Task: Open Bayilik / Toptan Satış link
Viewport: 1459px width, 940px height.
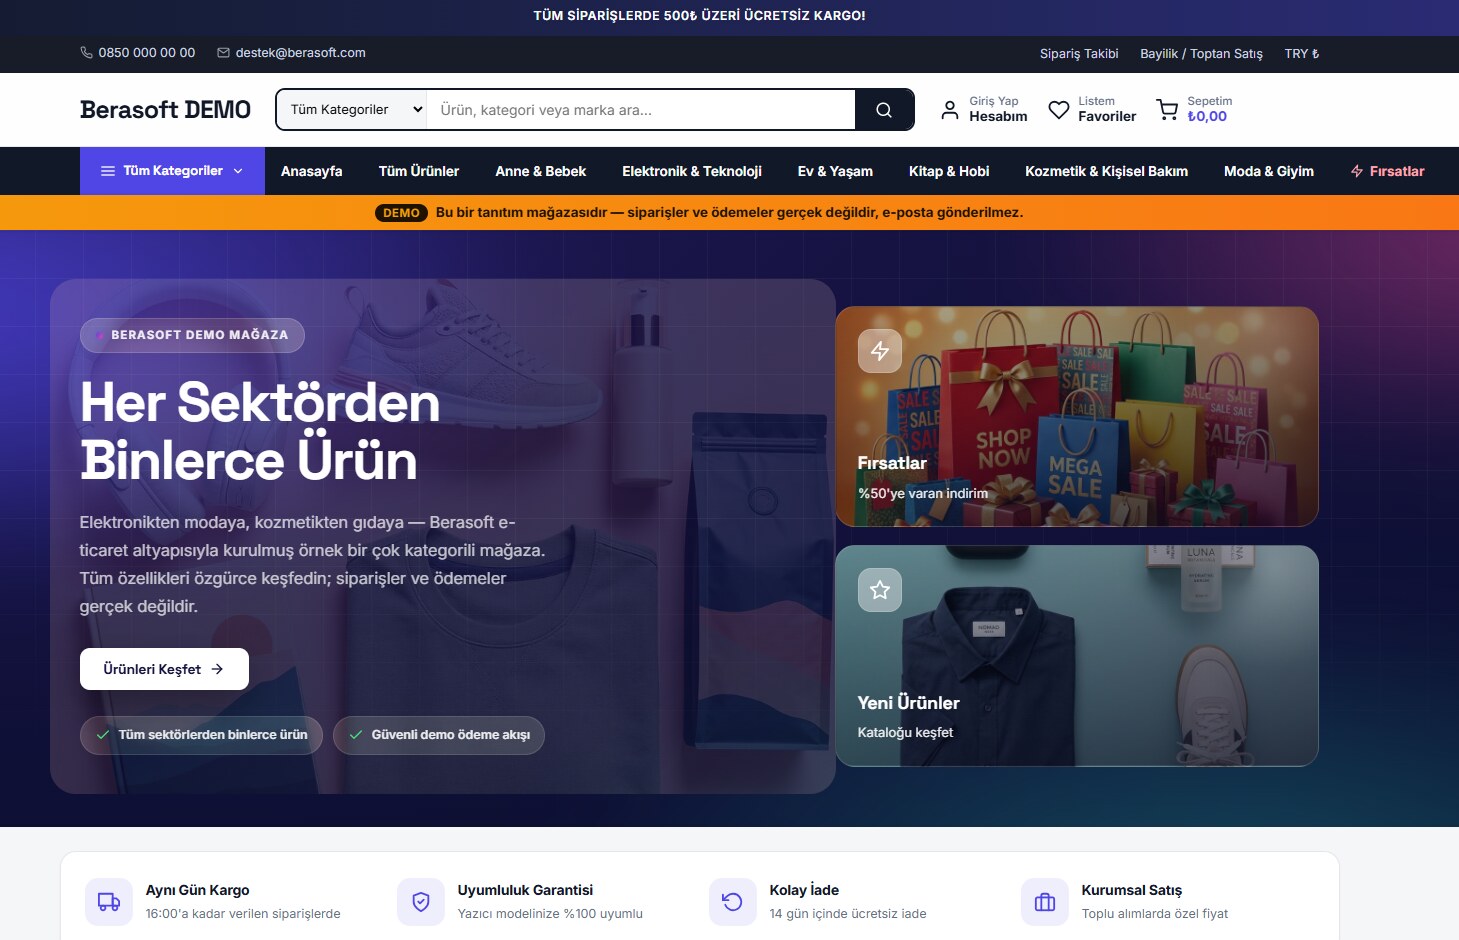Action: (x=1201, y=54)
